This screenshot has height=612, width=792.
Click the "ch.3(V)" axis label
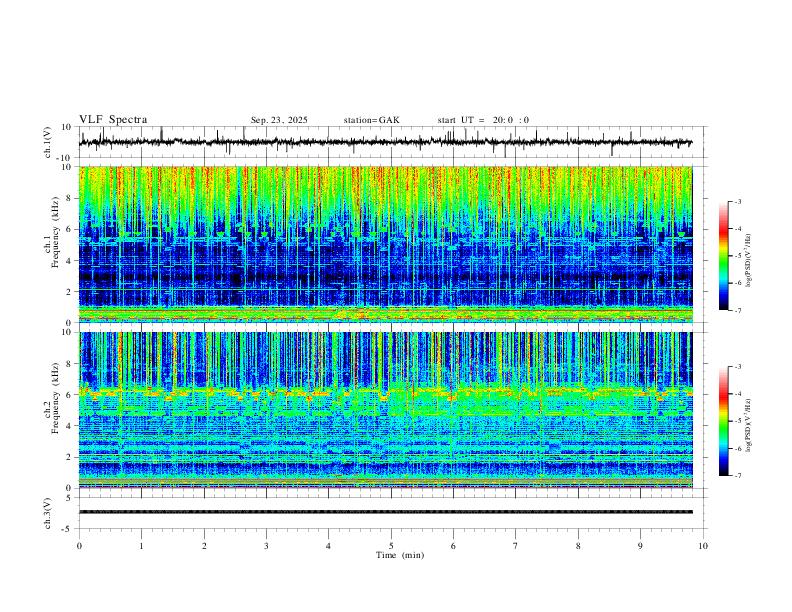tap(48, 514)
